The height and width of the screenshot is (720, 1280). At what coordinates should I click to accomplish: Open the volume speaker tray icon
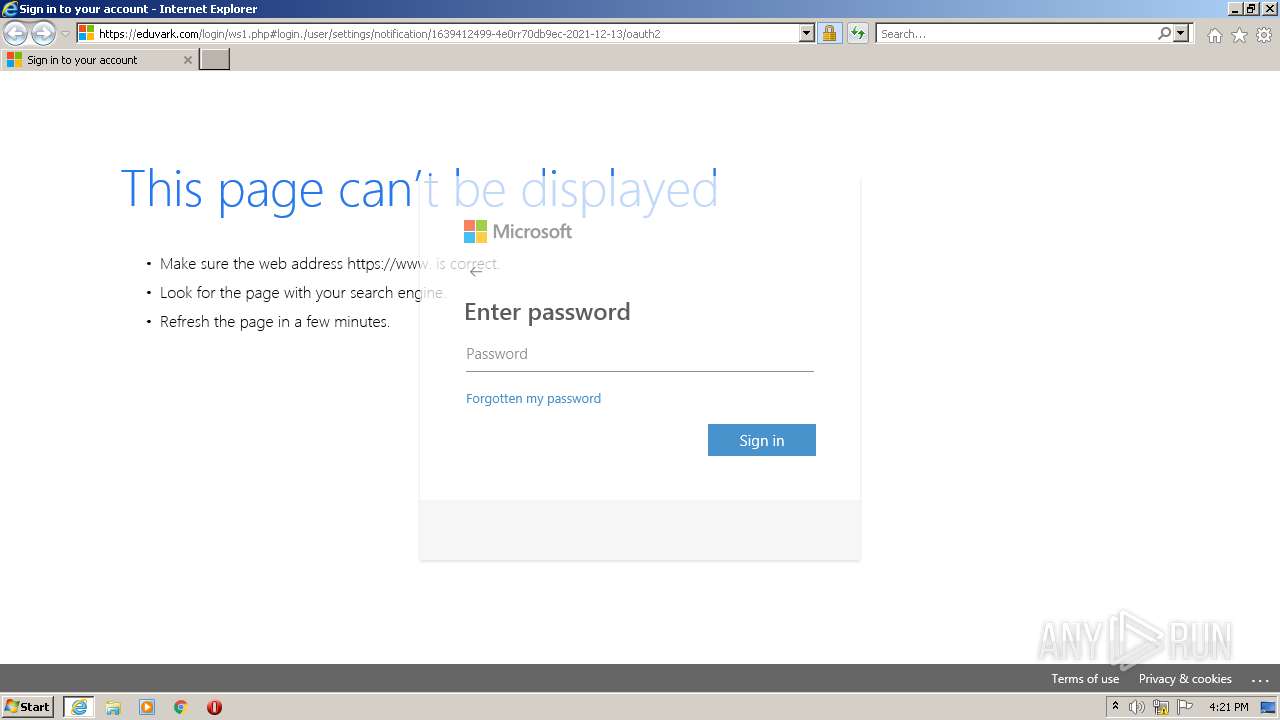[x=1137, y=707]
